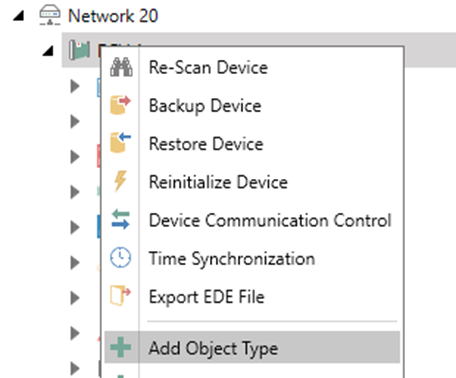Screen dimensions: 456x378
Task: Collapse the Network 20 tree node
Action: 19,16
